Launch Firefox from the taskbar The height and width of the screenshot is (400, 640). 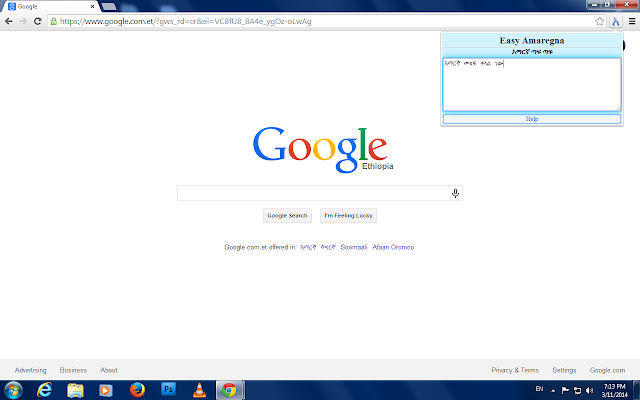[137, 390]
